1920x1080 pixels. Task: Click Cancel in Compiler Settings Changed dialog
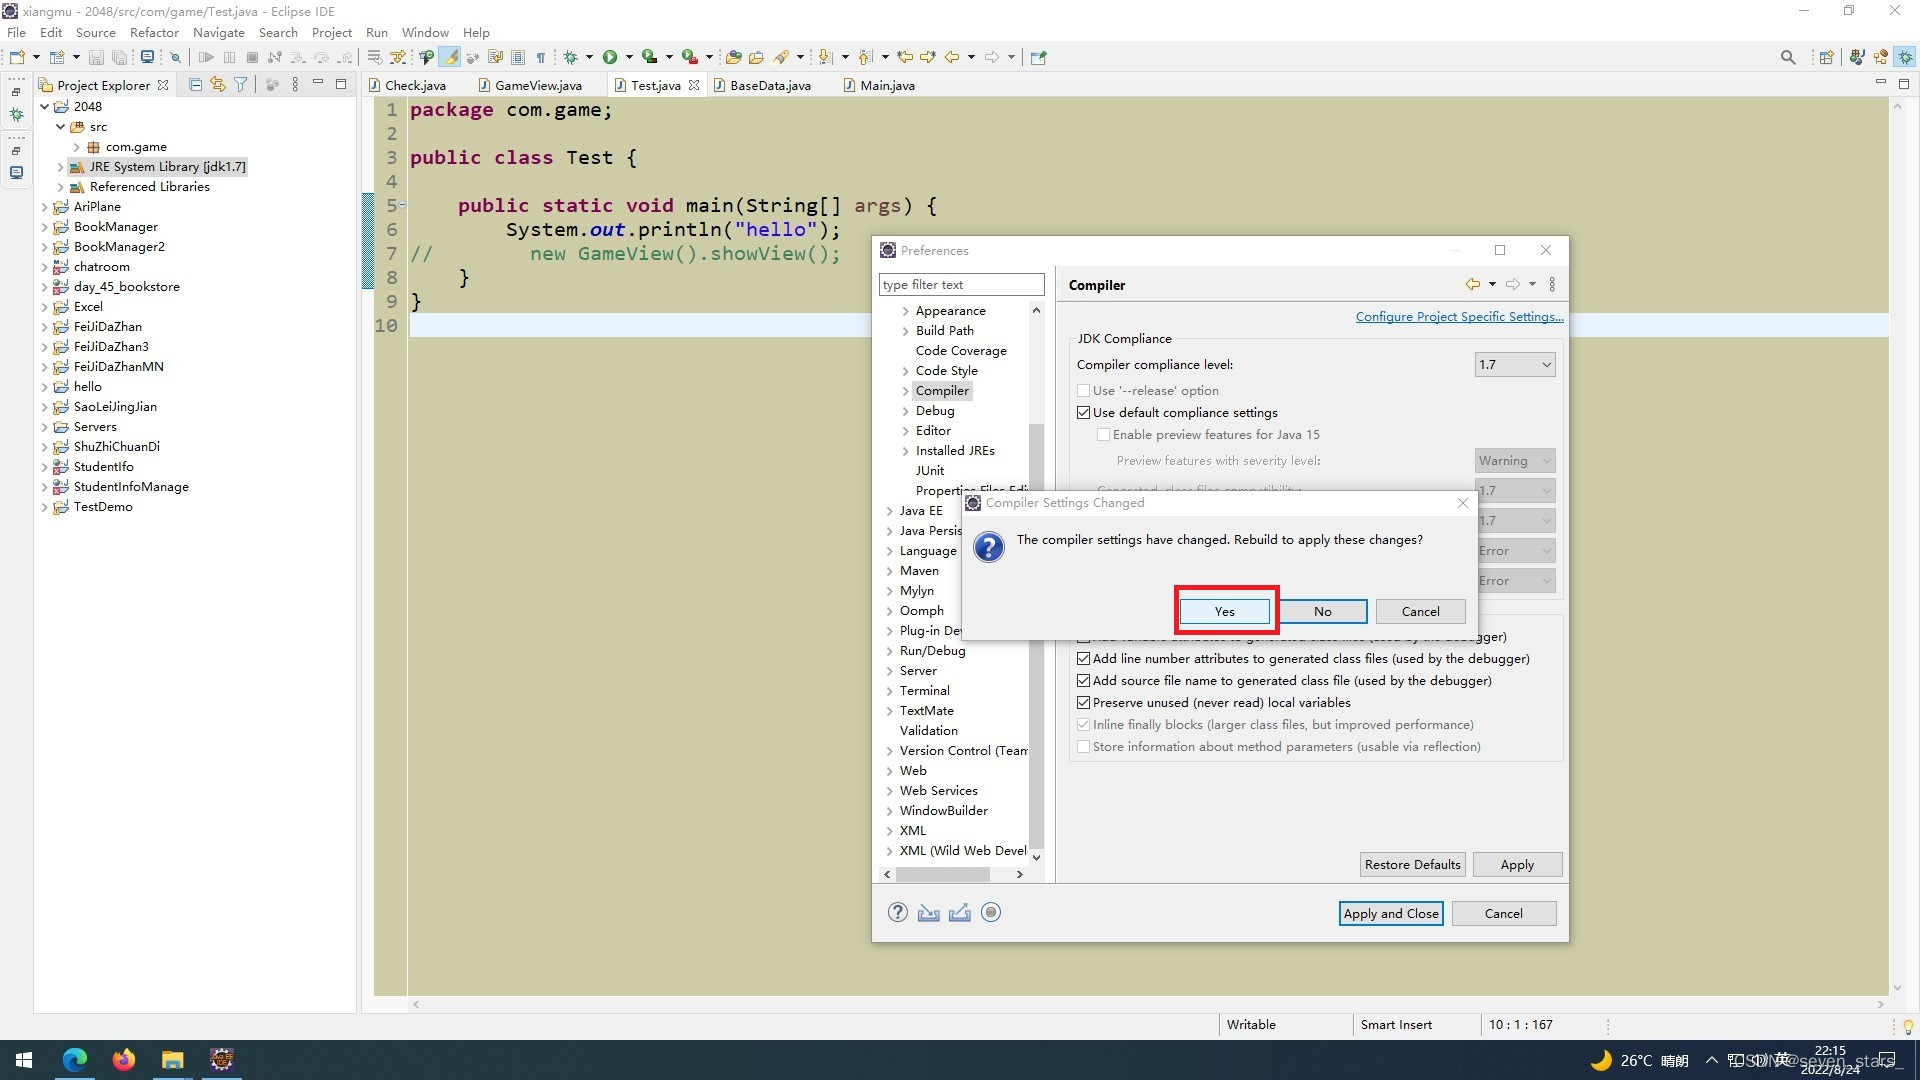coord(1420,611)
